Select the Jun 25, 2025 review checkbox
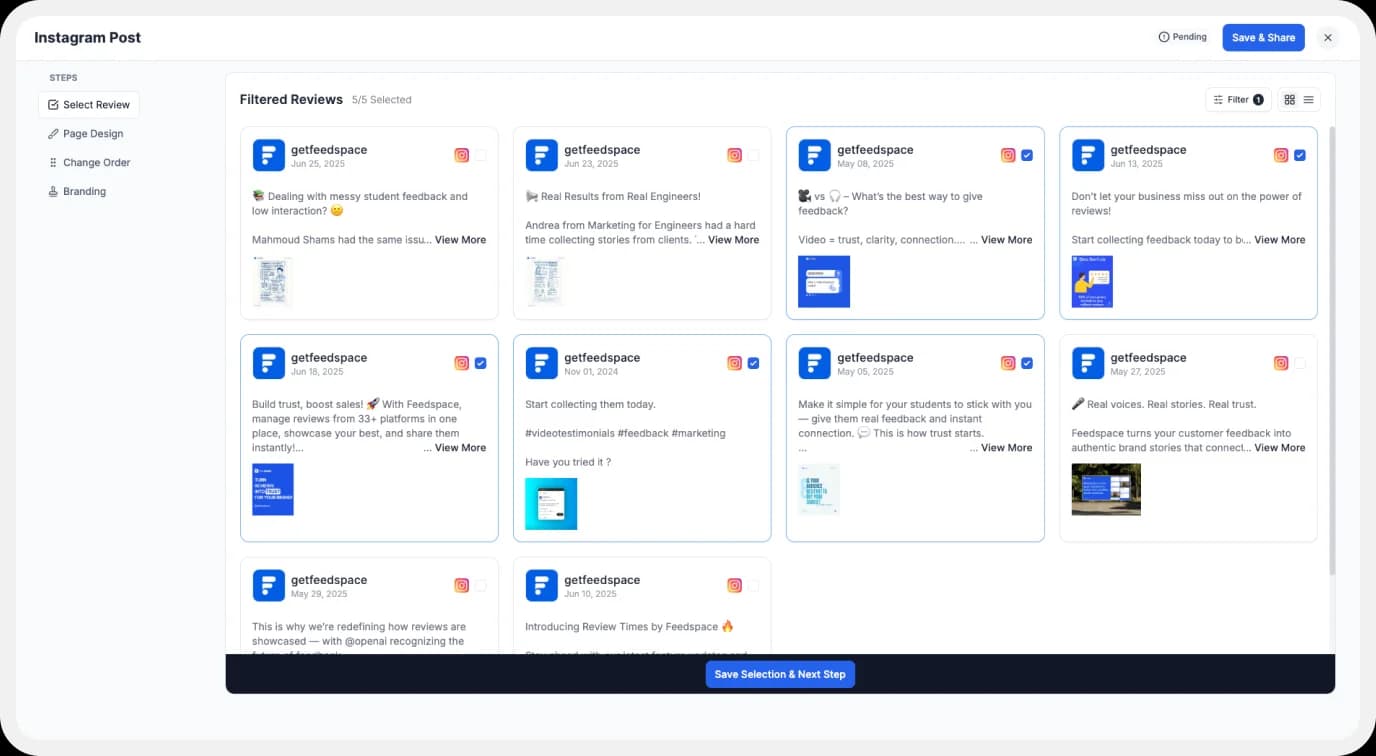The height and width of the screenshot is (756, 1376). (481, 155)
